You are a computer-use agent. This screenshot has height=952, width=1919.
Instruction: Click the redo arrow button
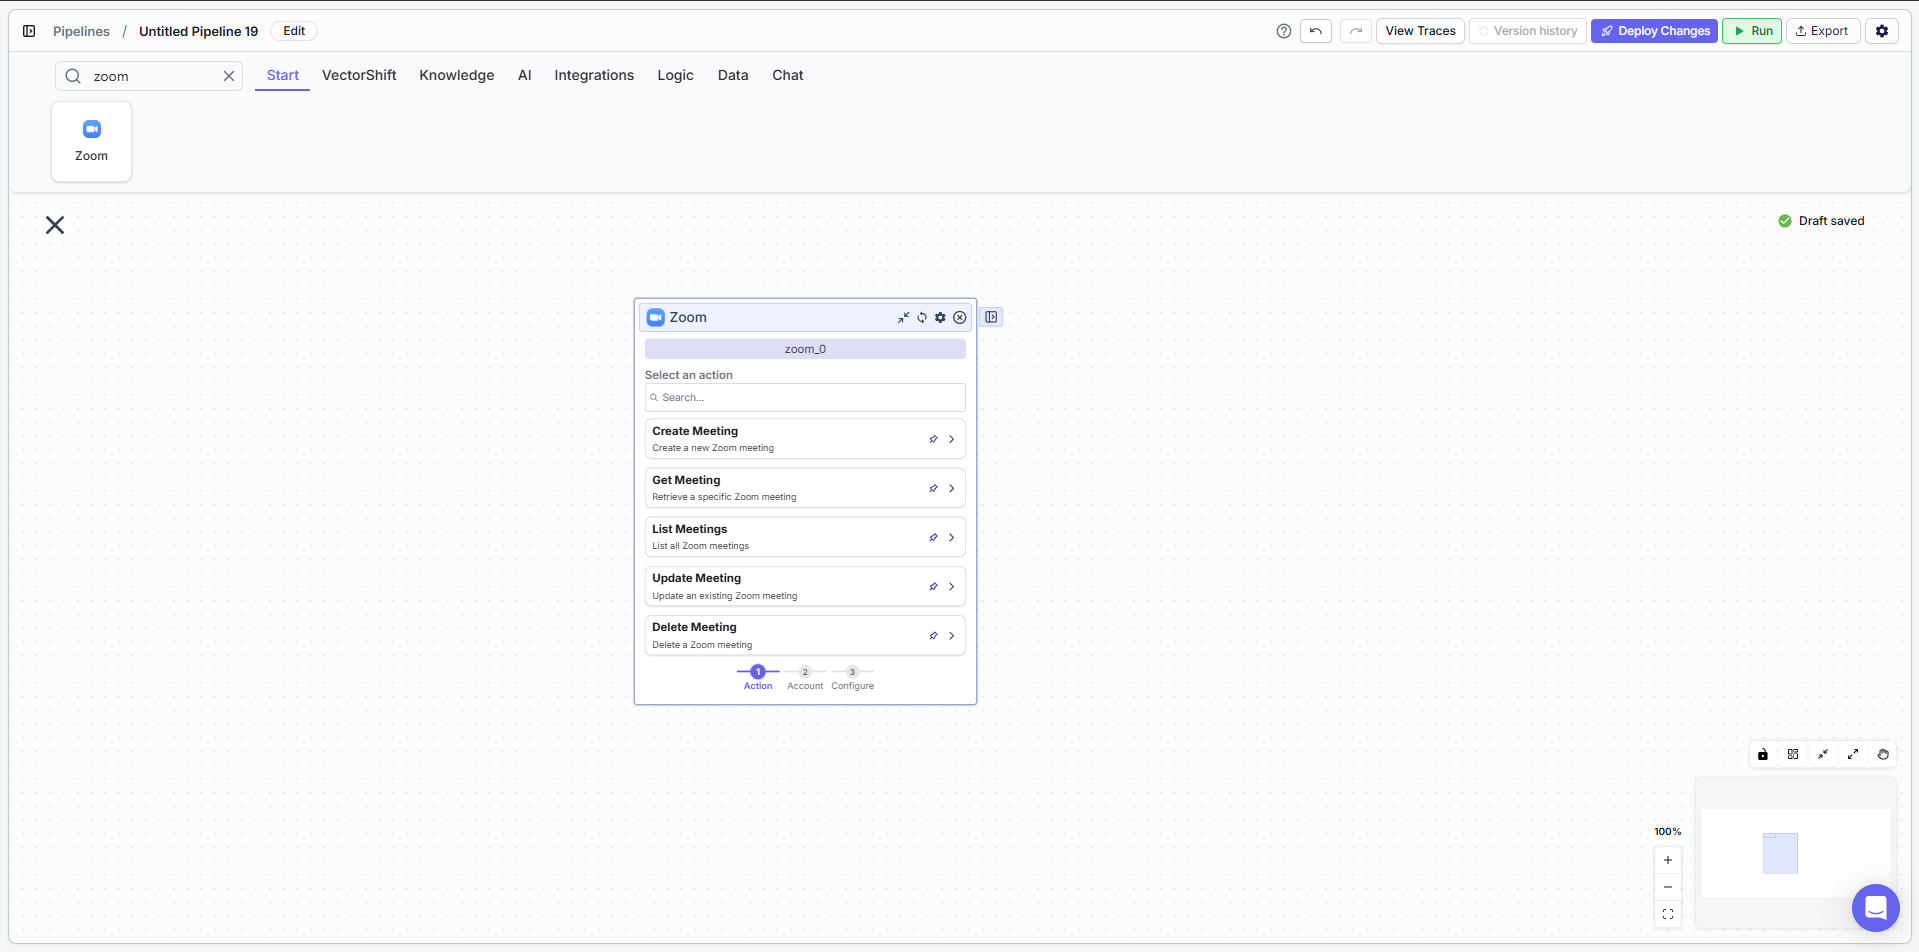(1356, 31)
